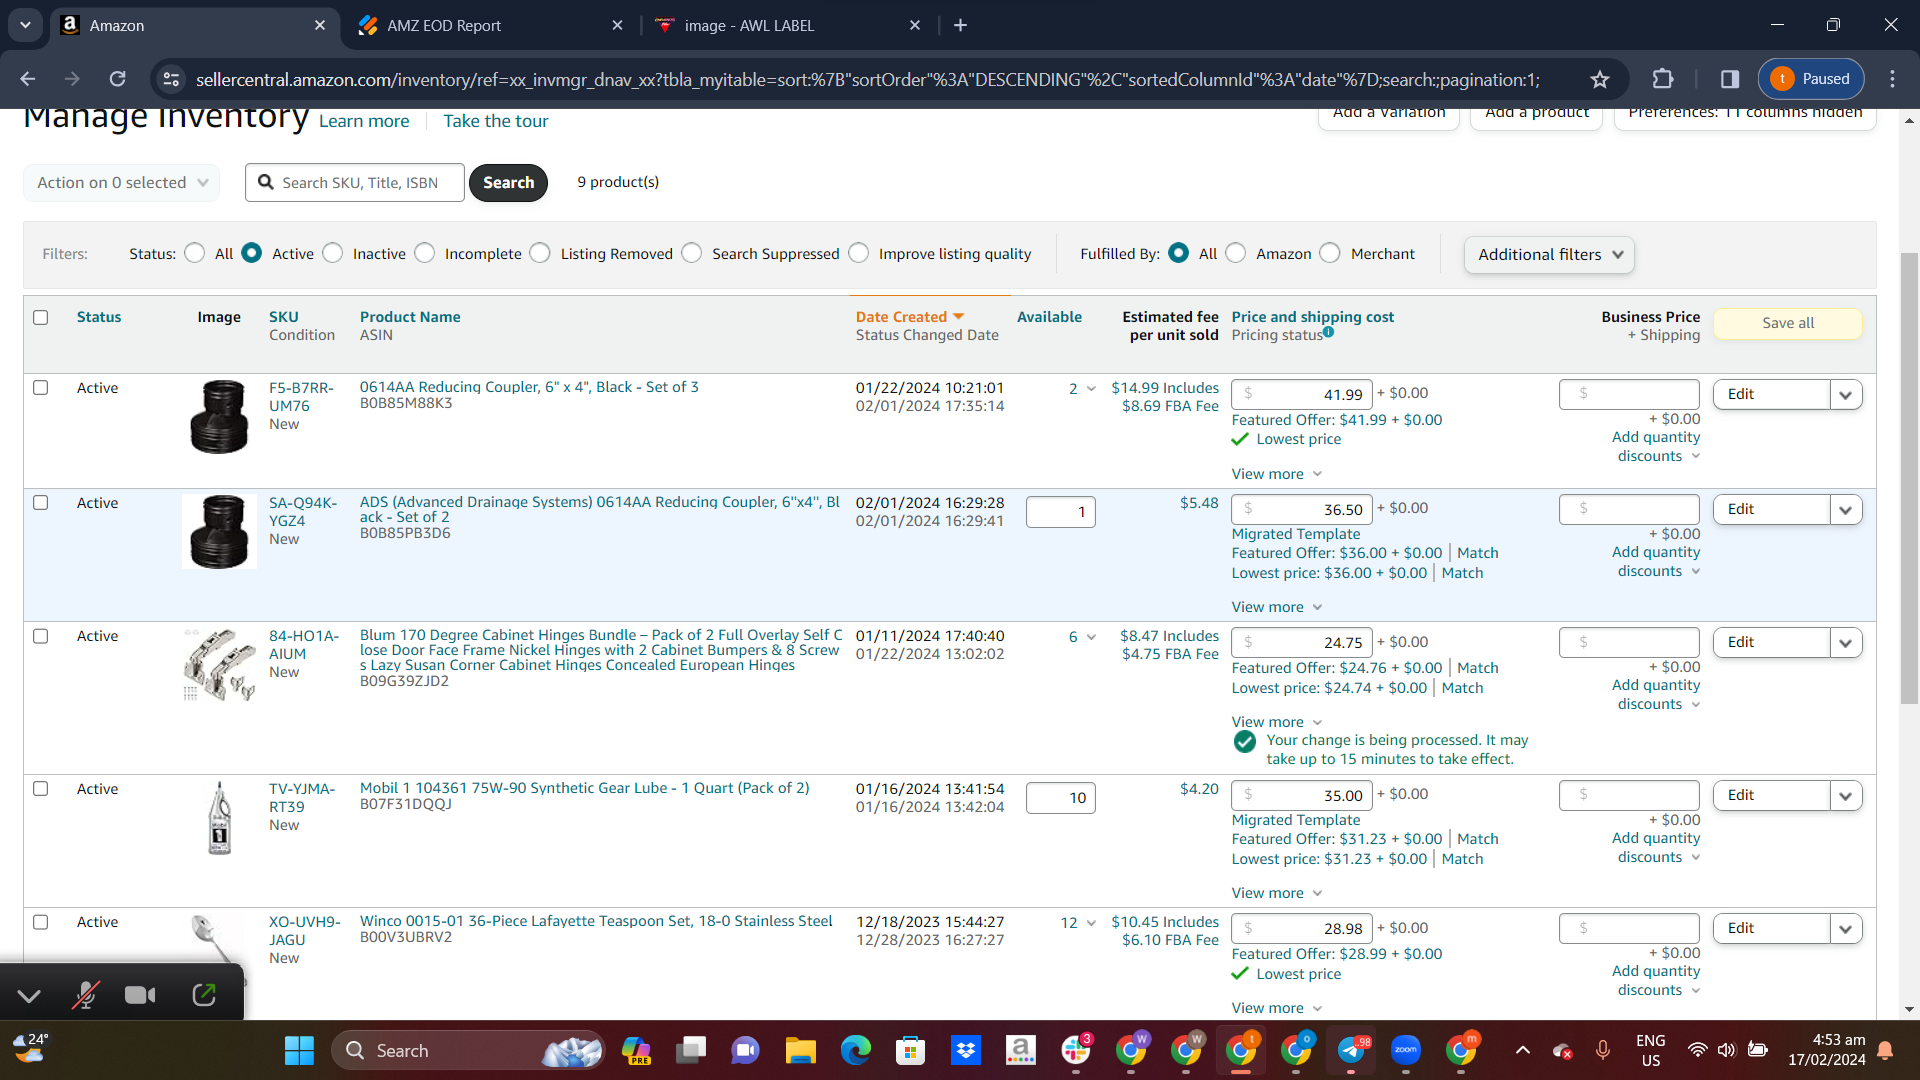Expand the Additional filters dropdown
Image resolution: width=1920 pixels, height=1080 pixels.
1549,255
